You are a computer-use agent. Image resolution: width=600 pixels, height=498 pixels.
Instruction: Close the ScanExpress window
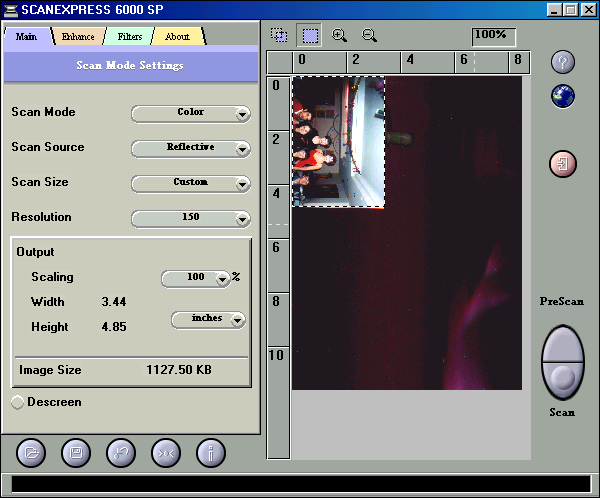pyautogui.click(x=589, y=10)
